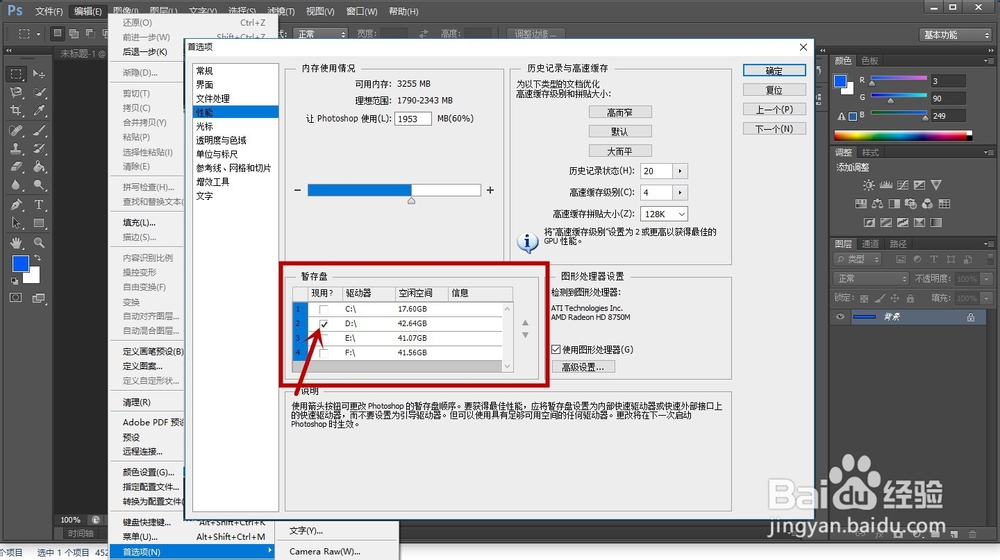
Task: Open 历史记录状态 arrow next to 20
Action: click(x=680, y=171)
